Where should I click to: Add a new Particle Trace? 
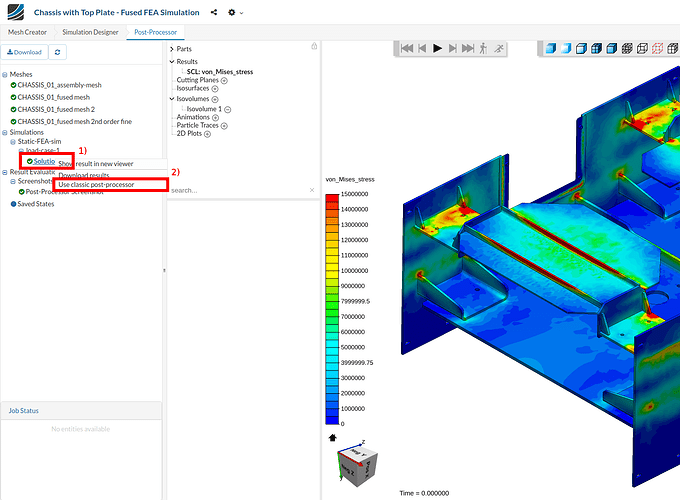(x=224, y=126)
